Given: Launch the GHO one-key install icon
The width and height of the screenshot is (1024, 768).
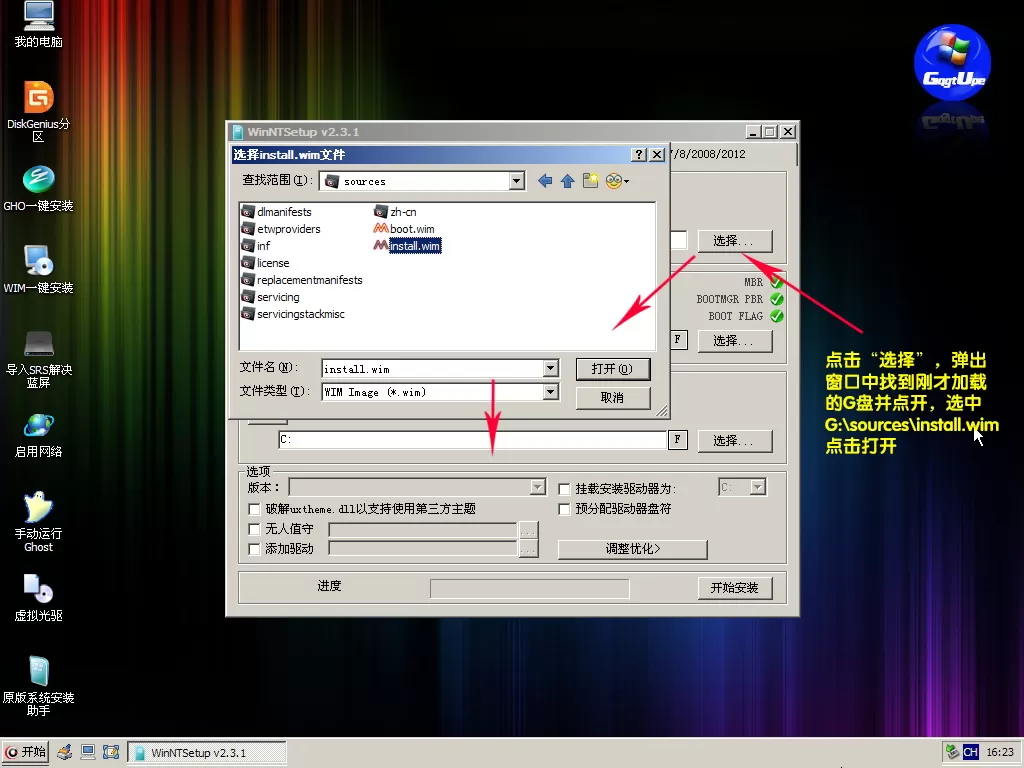Looking at the screenshot, I should pos(38,180).
